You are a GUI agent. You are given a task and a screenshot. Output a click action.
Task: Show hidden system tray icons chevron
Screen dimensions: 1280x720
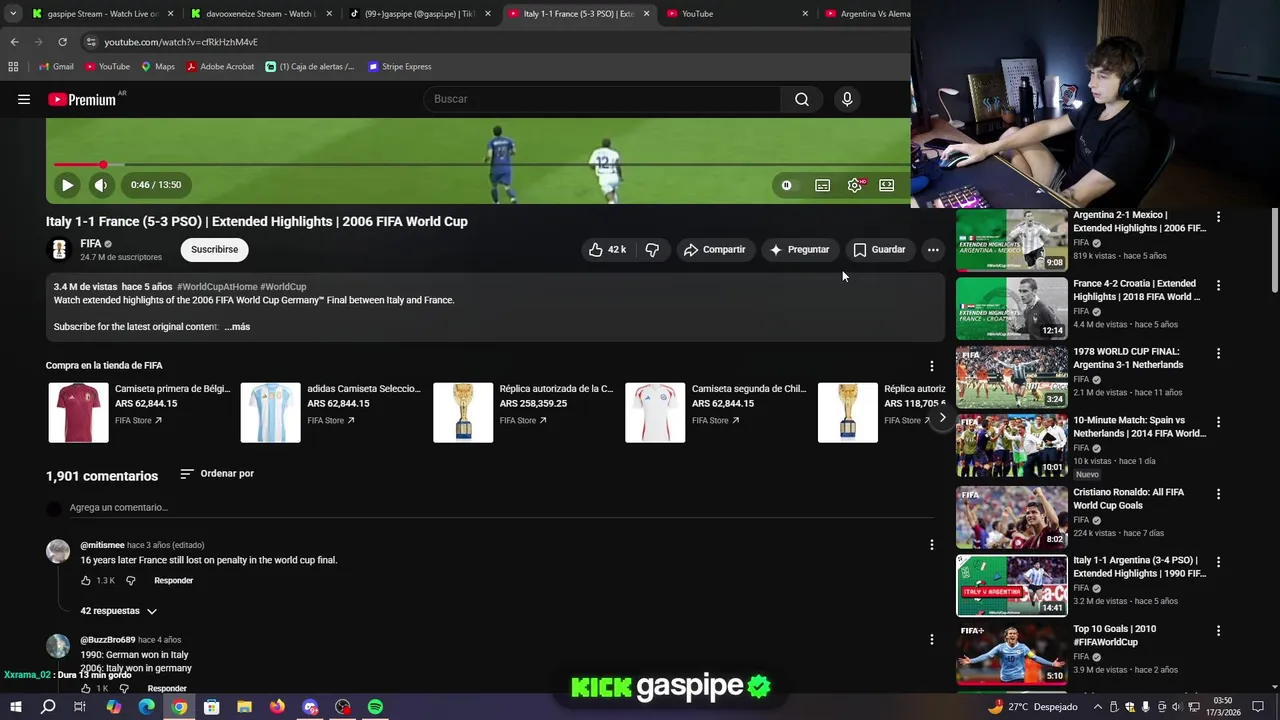[1099, 707]
